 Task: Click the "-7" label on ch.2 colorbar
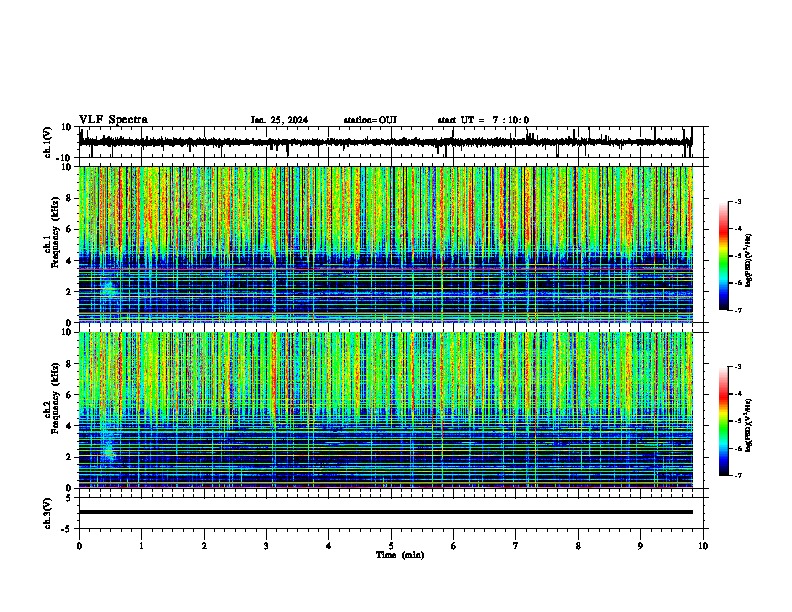[737, 476]
